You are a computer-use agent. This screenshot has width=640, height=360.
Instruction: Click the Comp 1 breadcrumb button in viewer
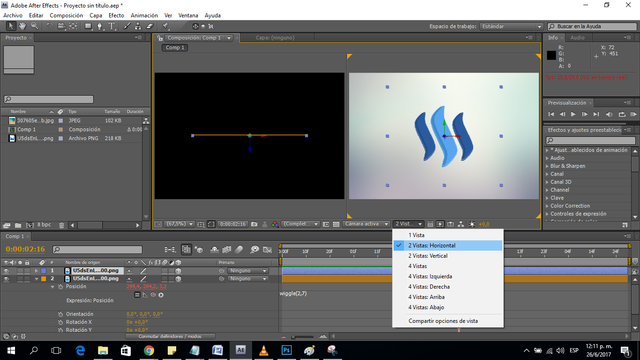pos(175,48)
